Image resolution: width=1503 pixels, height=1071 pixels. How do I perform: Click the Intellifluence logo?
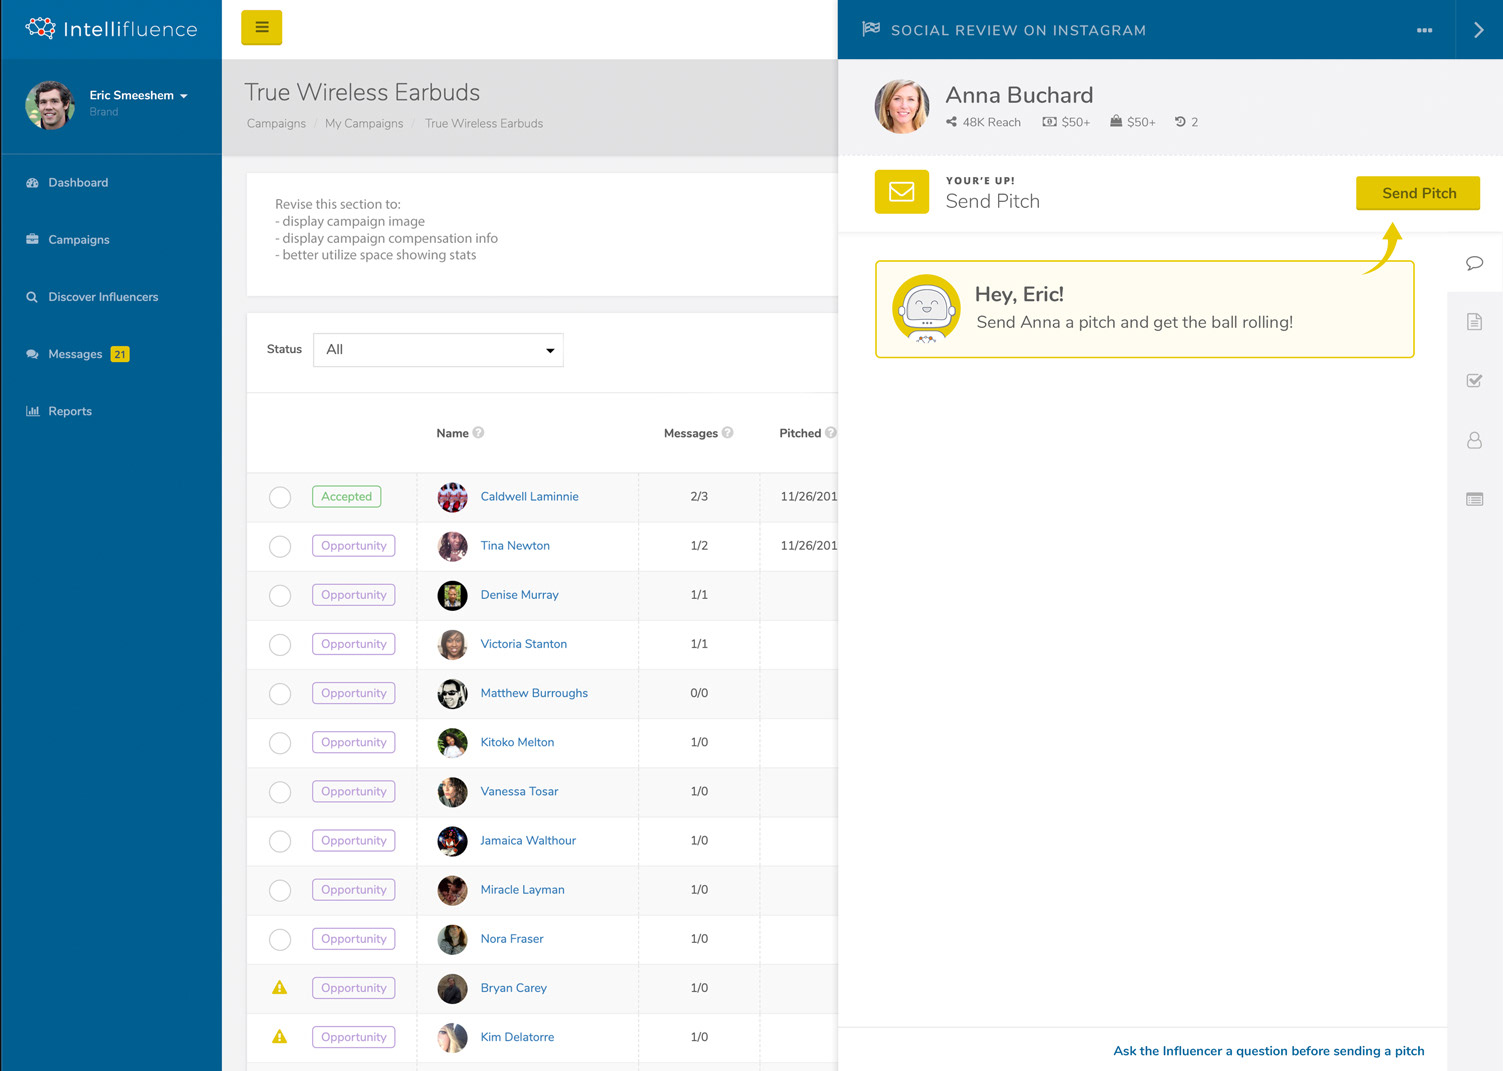pos(111,29)
